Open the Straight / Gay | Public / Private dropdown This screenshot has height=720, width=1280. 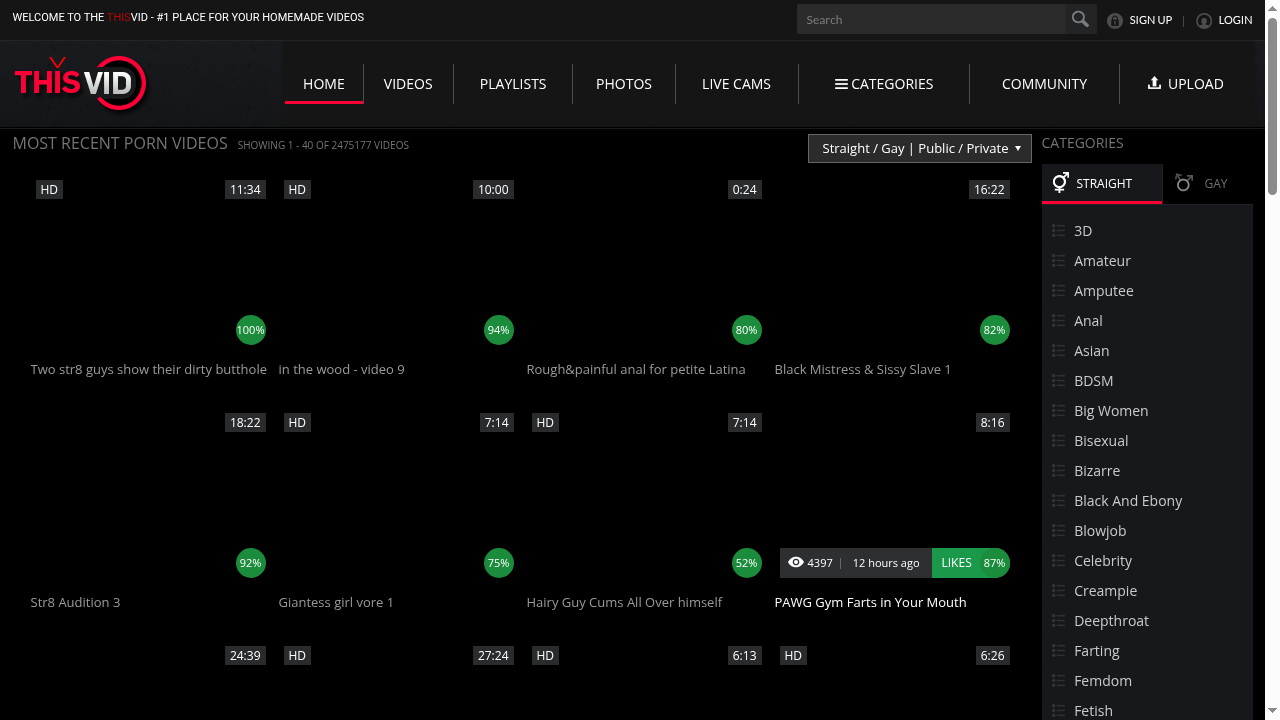point(920,148)
